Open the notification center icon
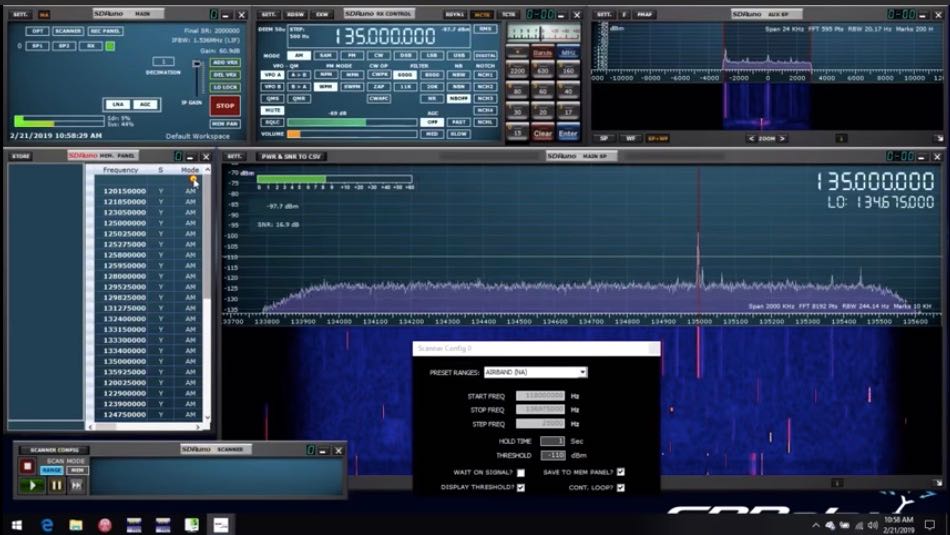This screenshot has height=535, width=950. click(x=930, y=525)
